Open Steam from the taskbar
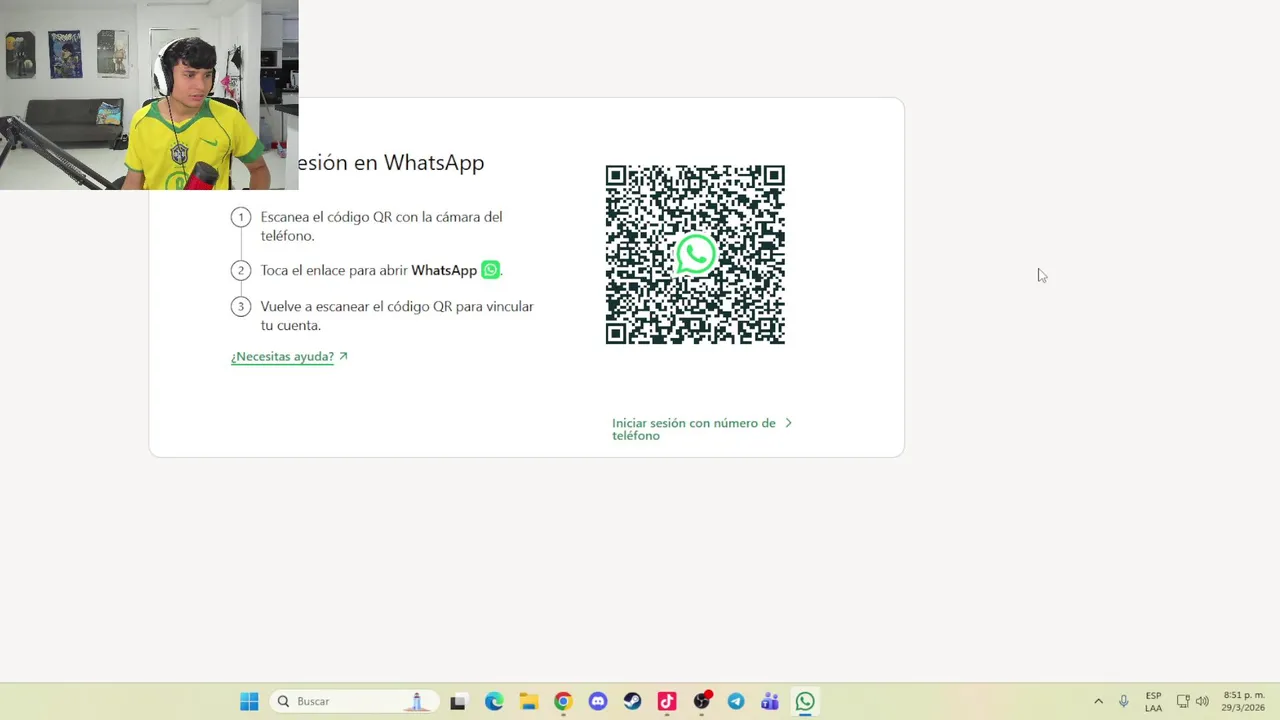The image size is (1280, 720). 632,701
